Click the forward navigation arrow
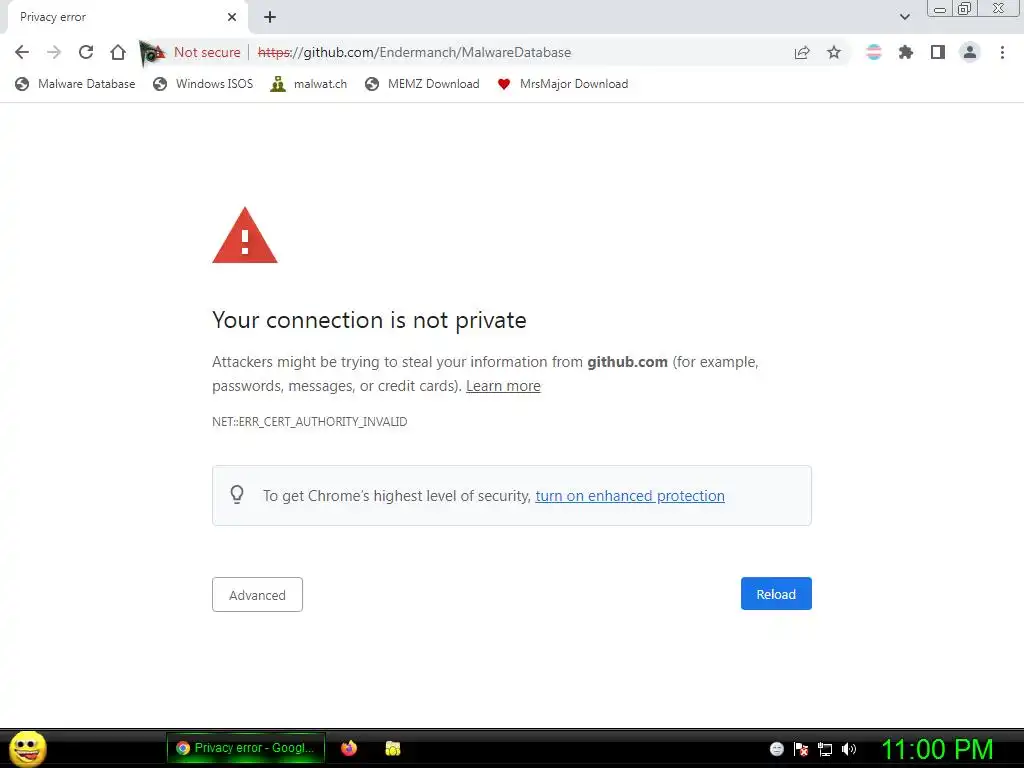Screen dimensions: 1024x768 click(54, 52)
